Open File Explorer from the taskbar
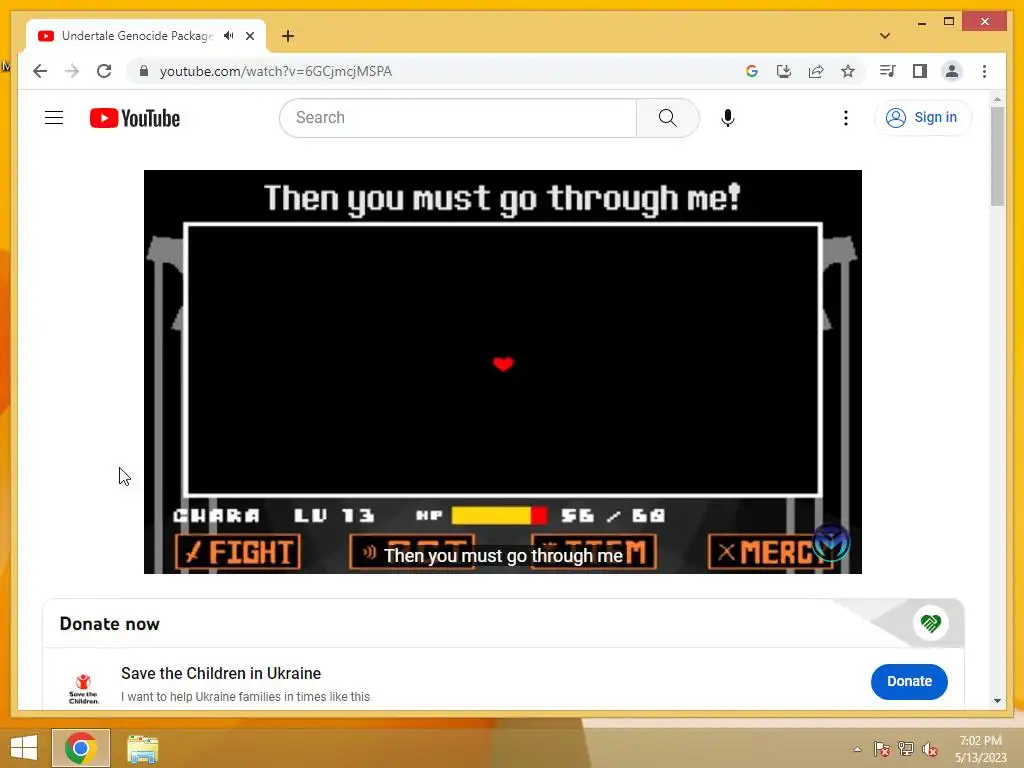 pyautogui.click(x=142, y=749)
